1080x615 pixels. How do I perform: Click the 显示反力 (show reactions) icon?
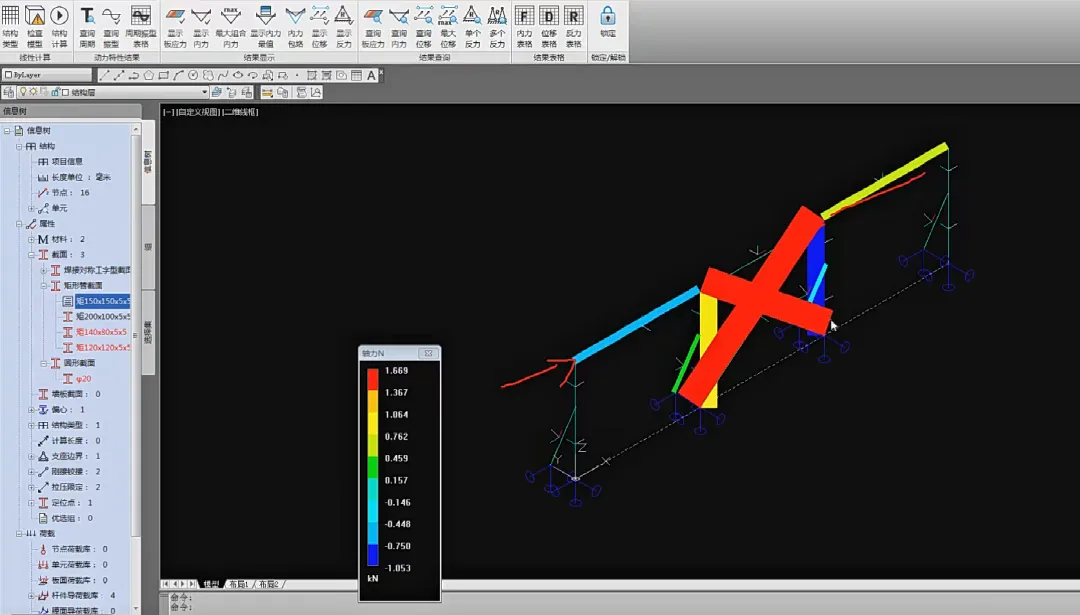[343, 16]
